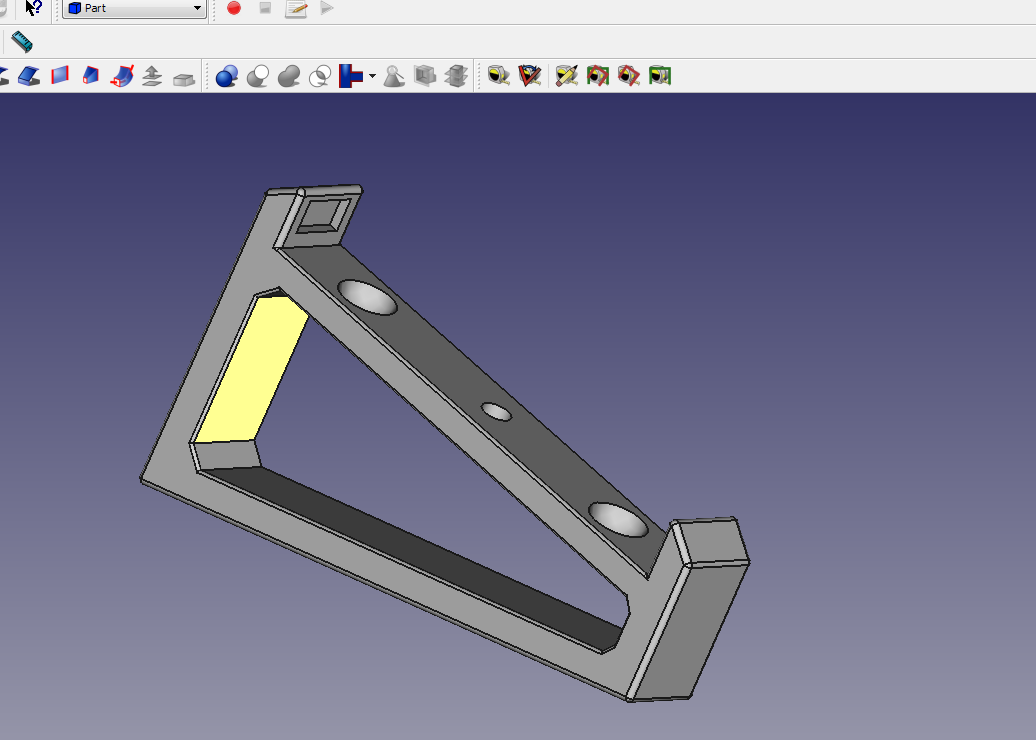Image resolution: width=1036 pixels, height=740 pixels.
Task: Open the Part workbench selector dropdown
Action: tap(134, 8)
